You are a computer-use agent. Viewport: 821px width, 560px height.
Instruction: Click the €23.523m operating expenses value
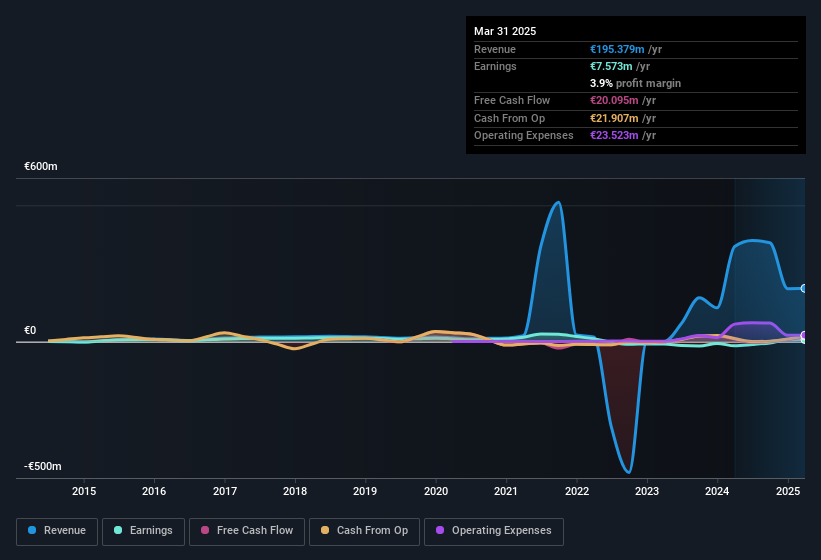tap(614, 136)
